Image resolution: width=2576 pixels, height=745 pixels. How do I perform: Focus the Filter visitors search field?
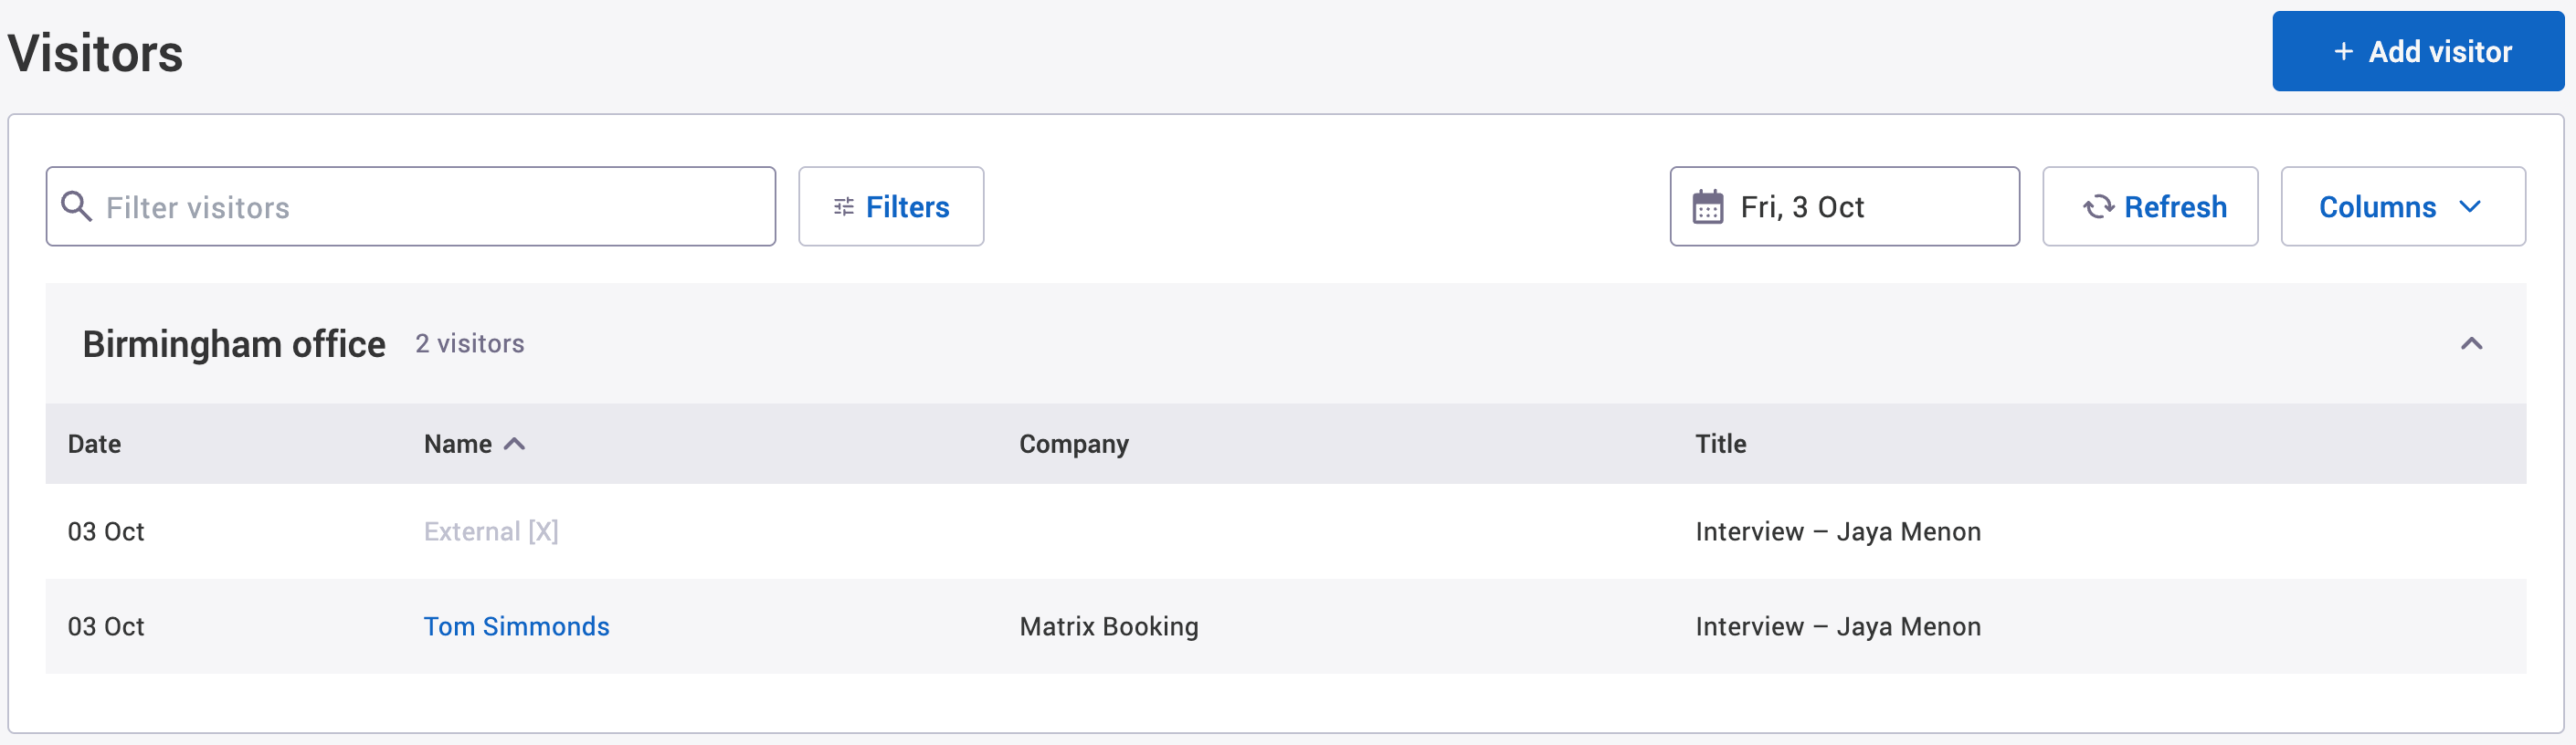pyautogui.click(x=430, y=207)
